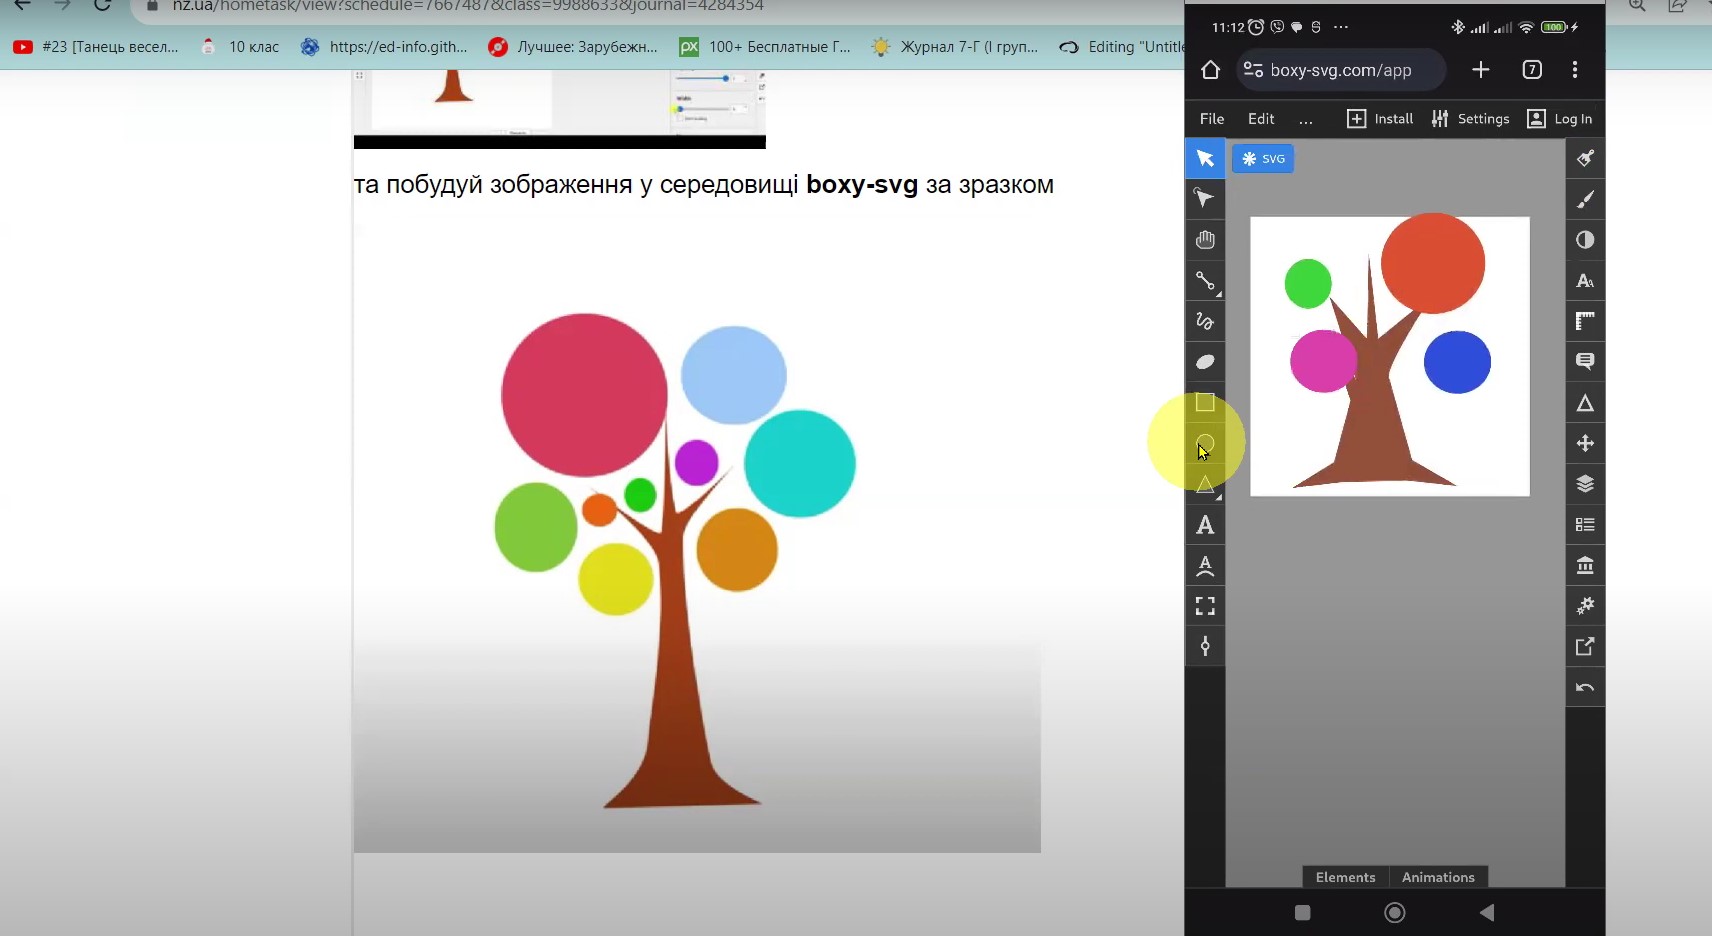Select the red circle on canvas

1433,263
